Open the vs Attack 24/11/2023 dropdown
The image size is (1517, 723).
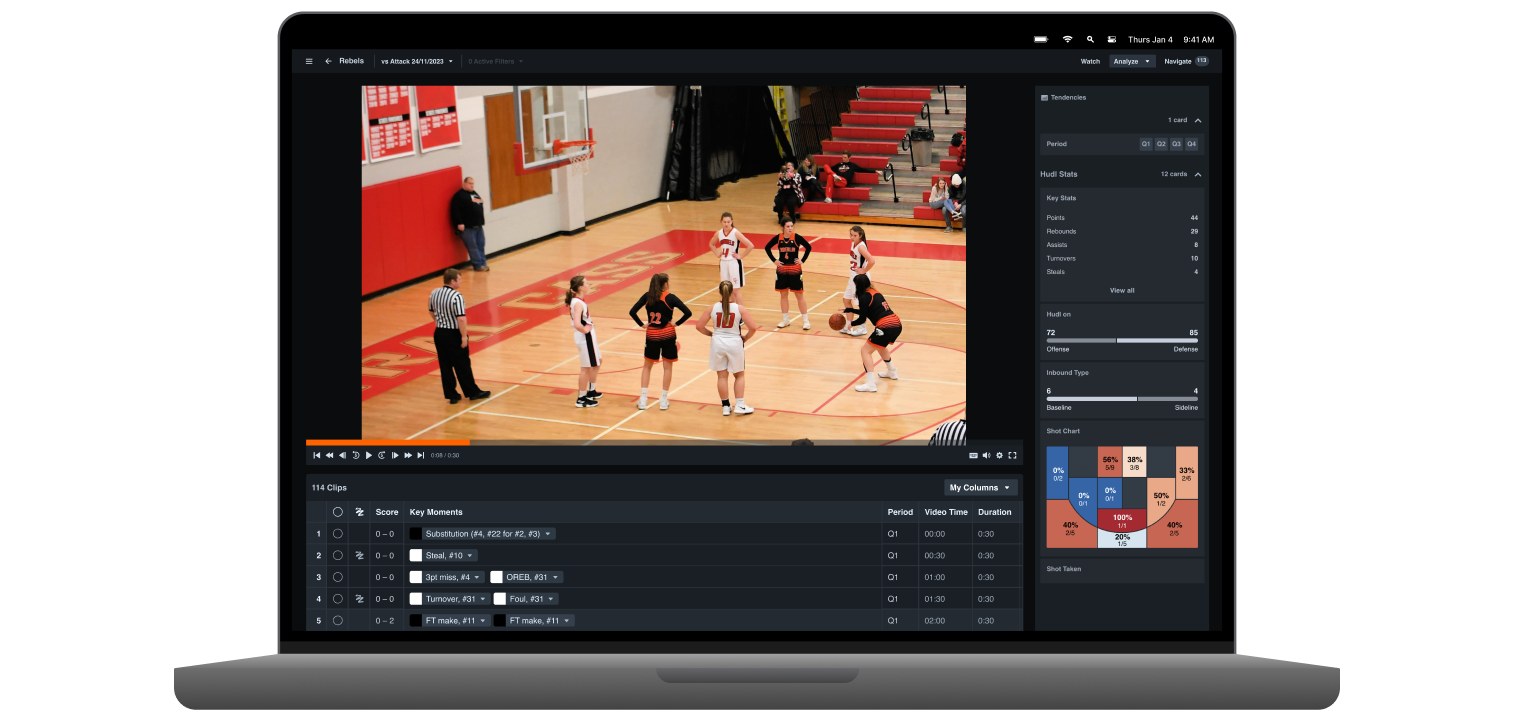point(417,61)
